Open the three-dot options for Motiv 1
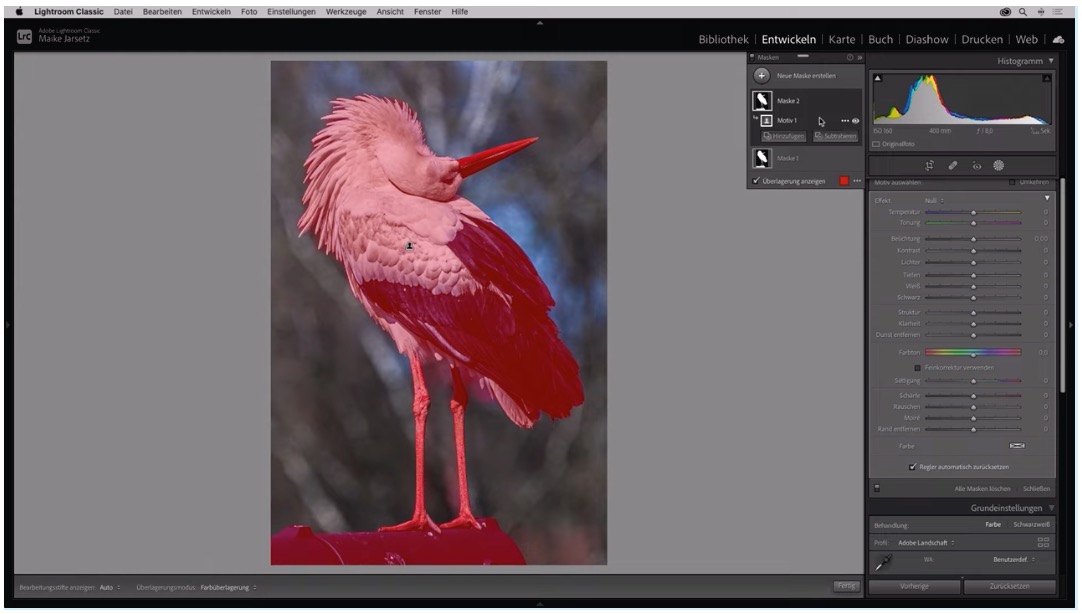The height and width of the screenshot is (614, 1082). click(x=845, y=121)
